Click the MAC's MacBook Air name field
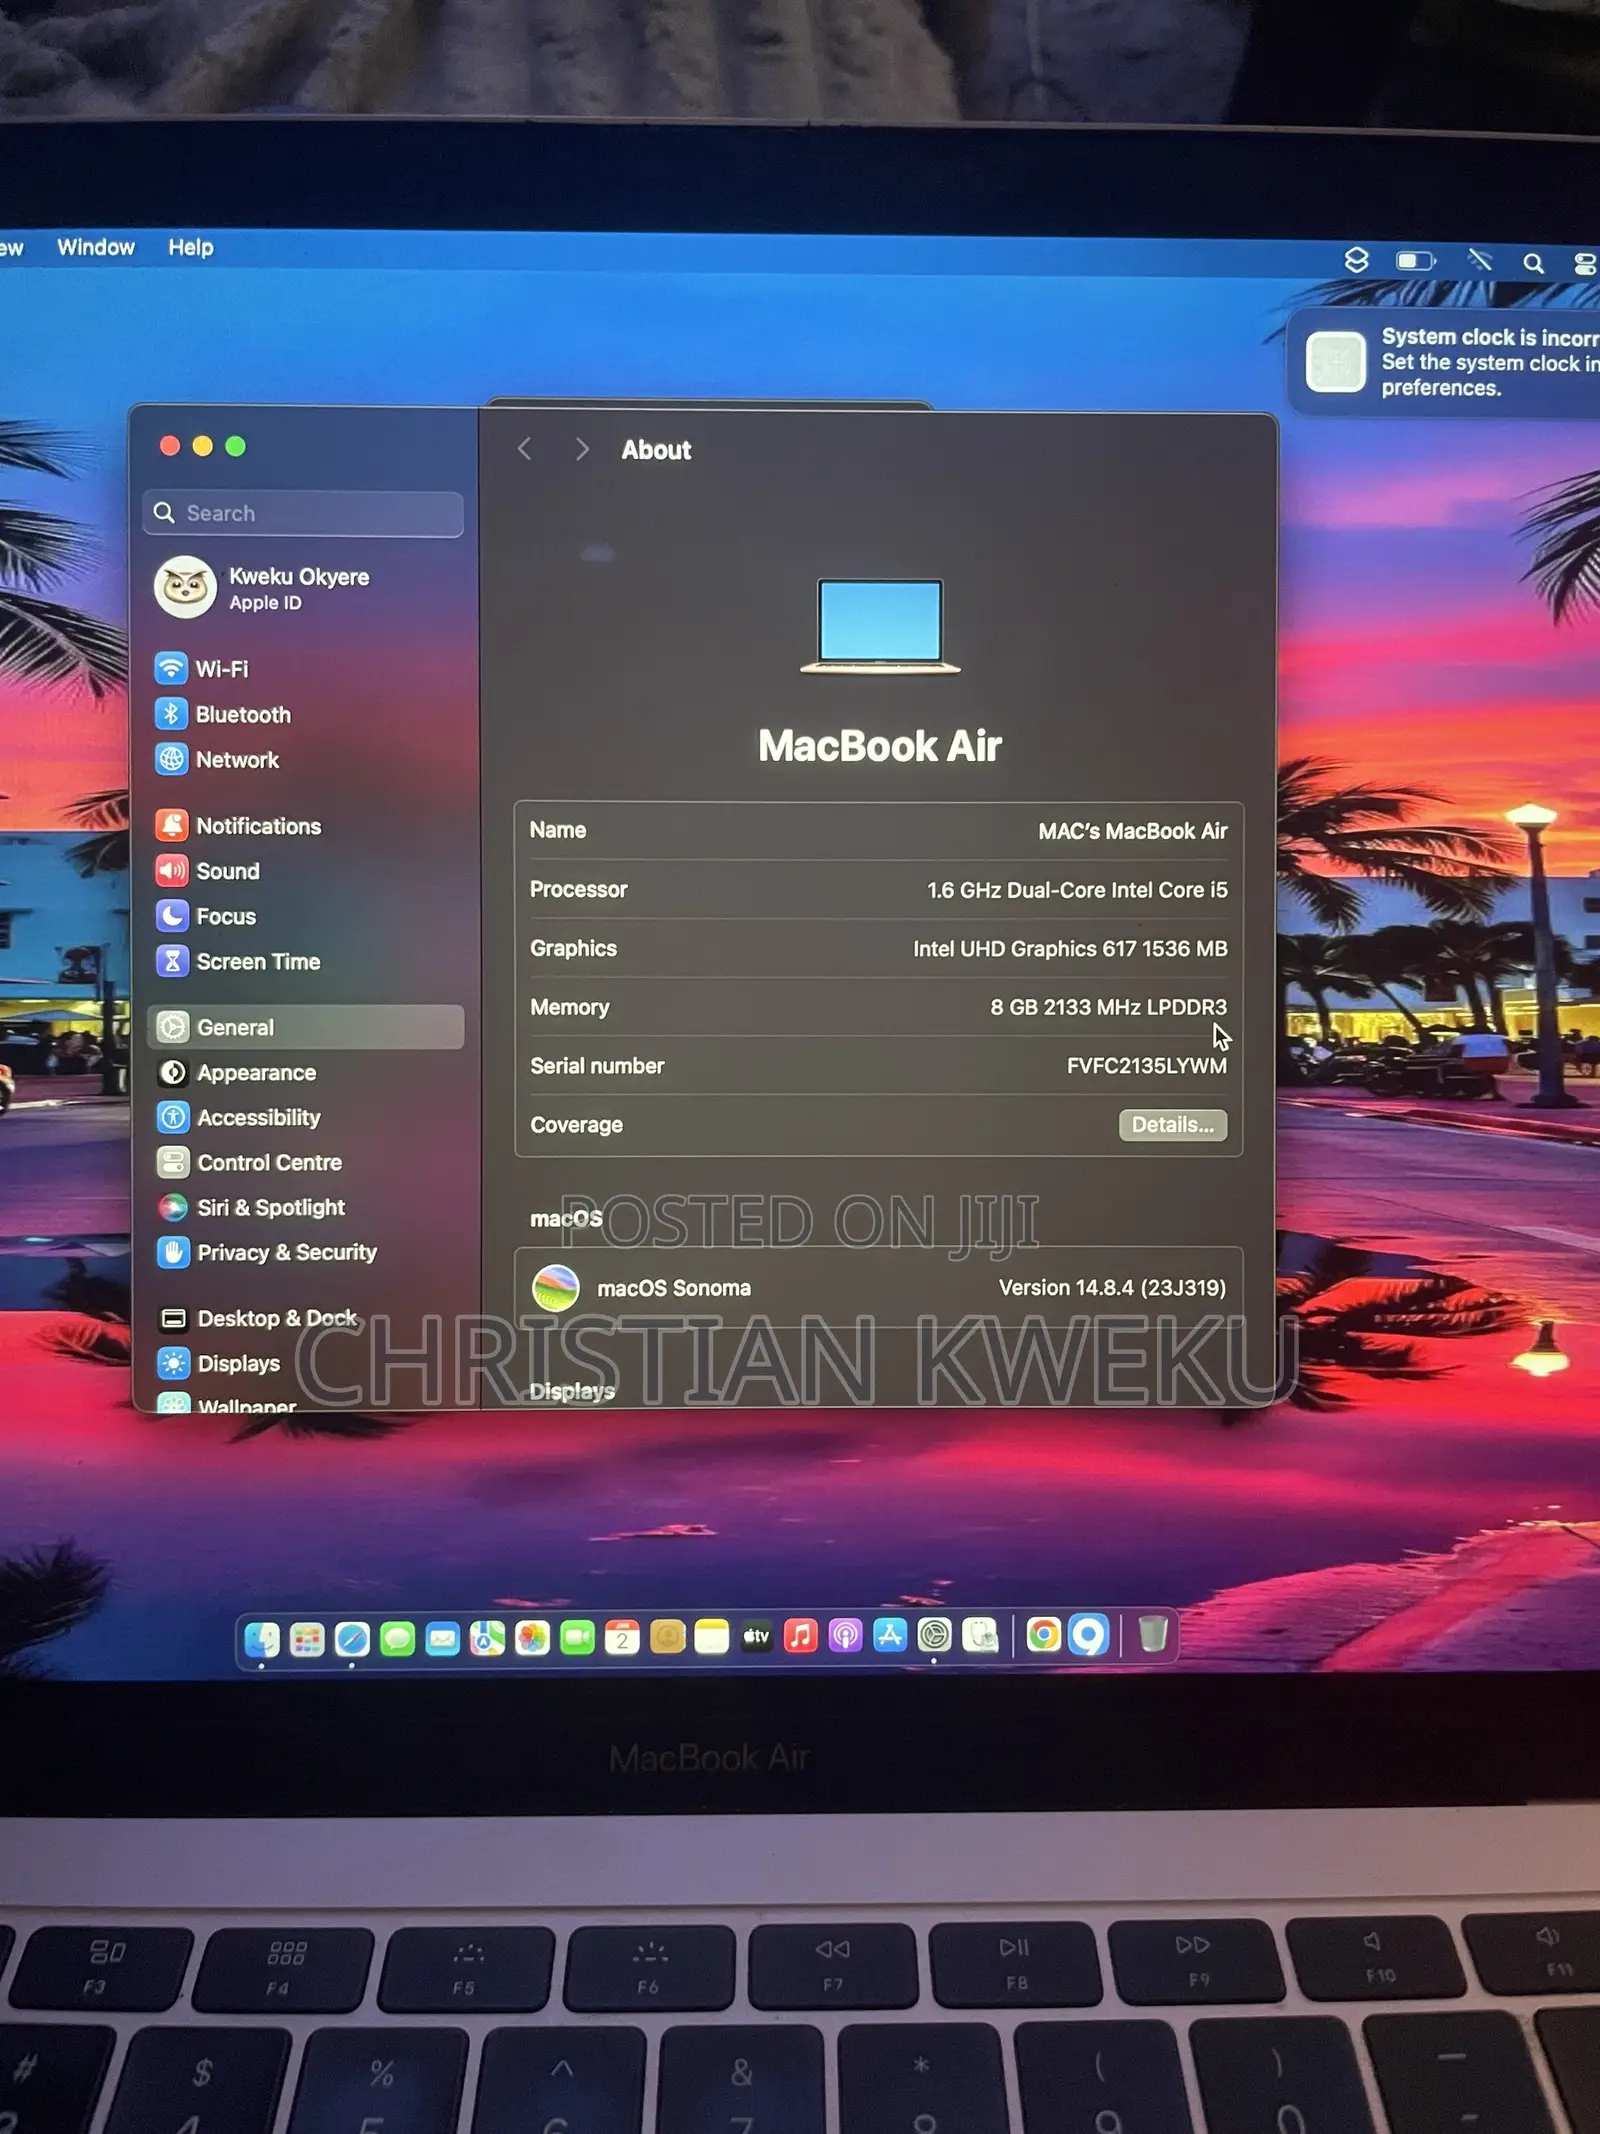Screen dimensions: 1600x2134 (x=1132, y=831)
